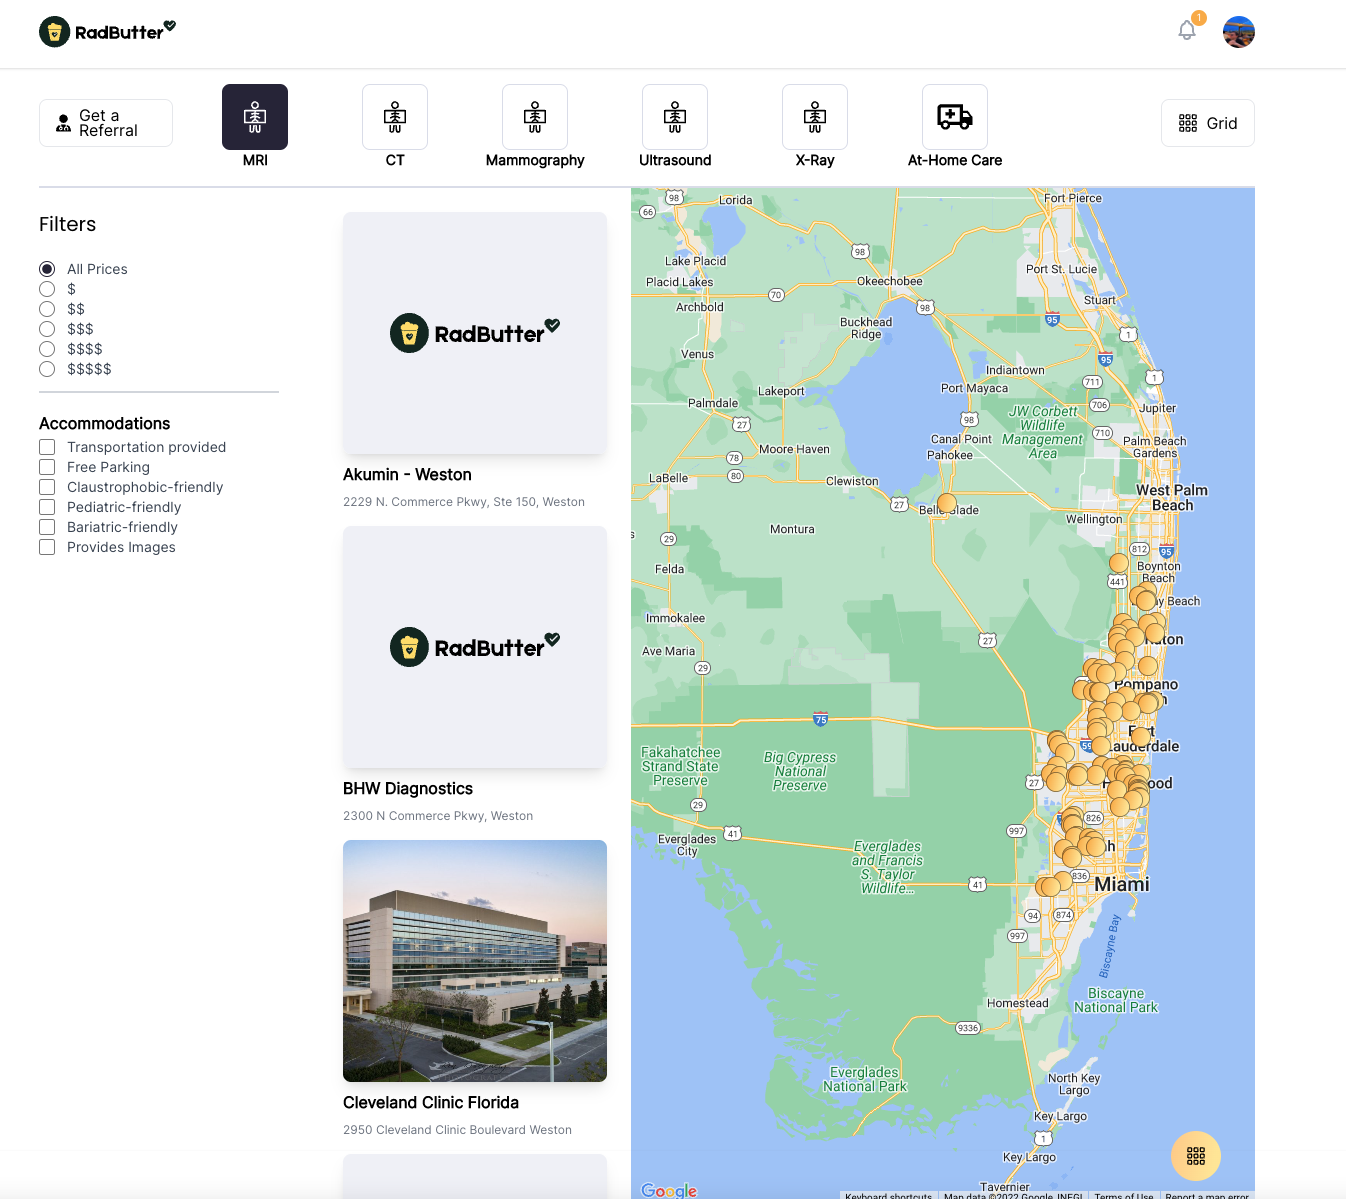Viewport: 1346px width, 1199px height.
Task: Enable Bariatric-friendly filter
Action: click(47, 527)
